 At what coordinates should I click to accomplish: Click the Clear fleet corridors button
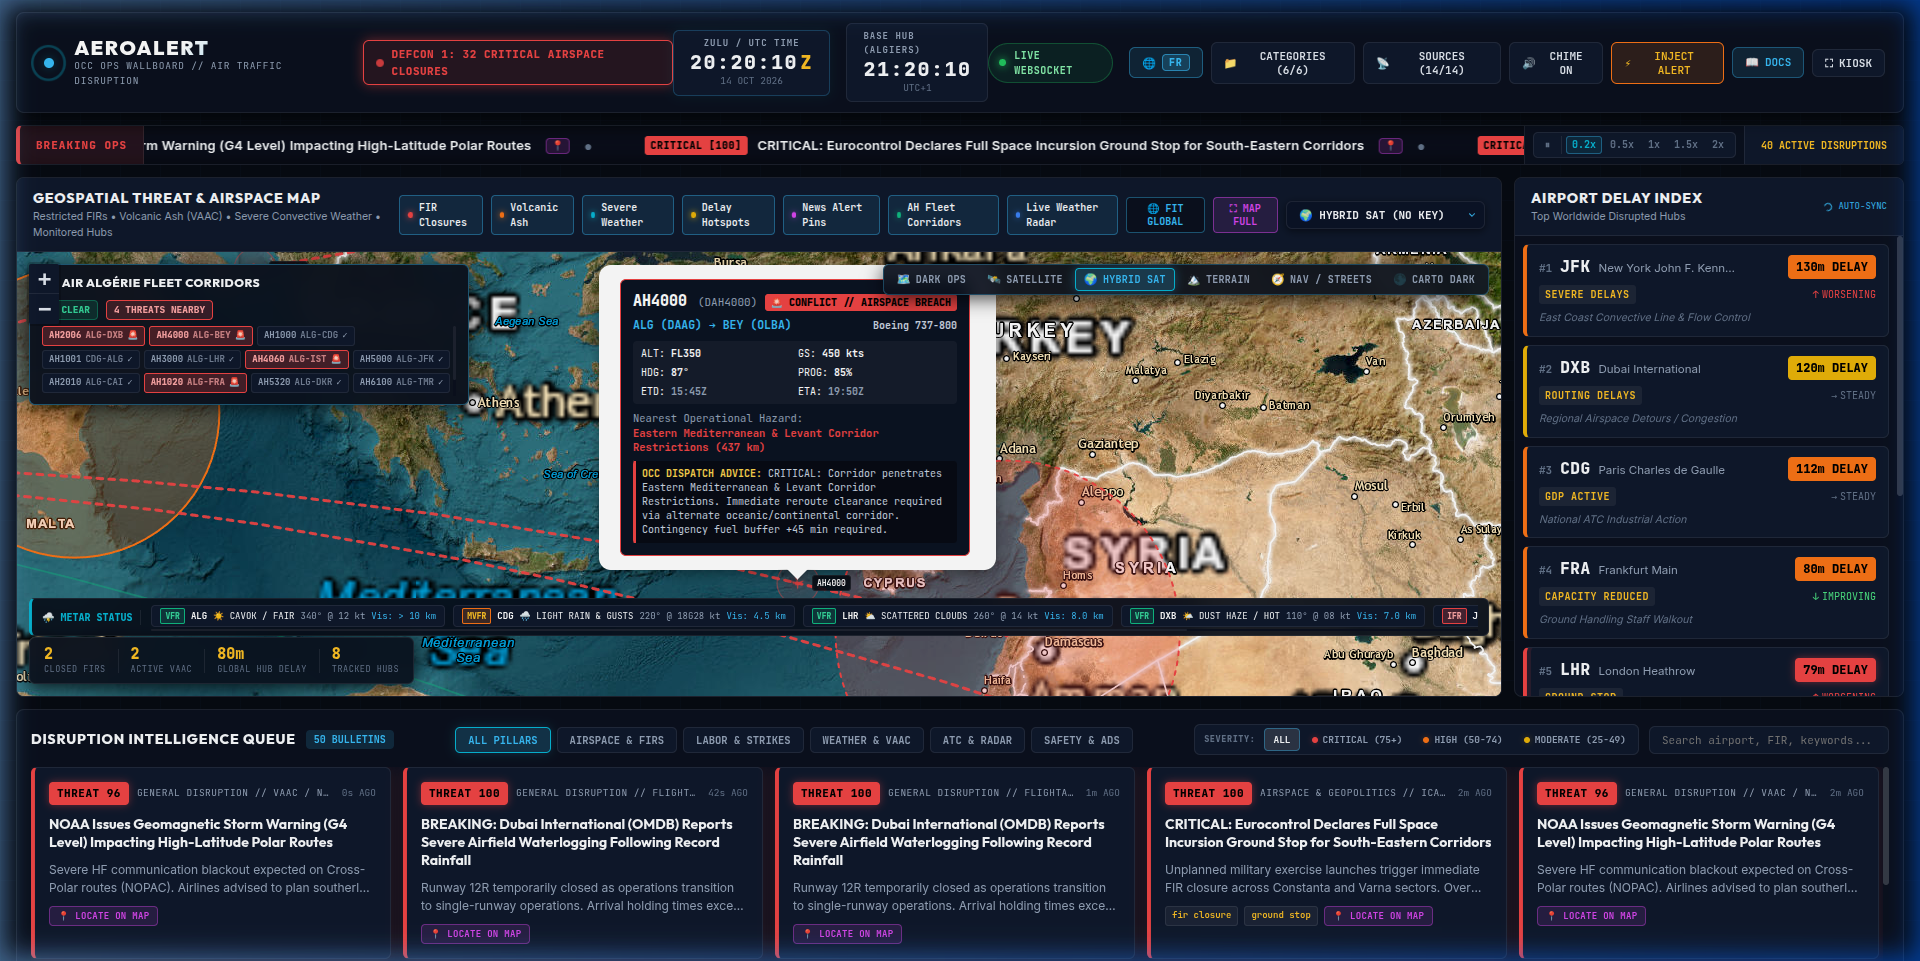point(76,310)
